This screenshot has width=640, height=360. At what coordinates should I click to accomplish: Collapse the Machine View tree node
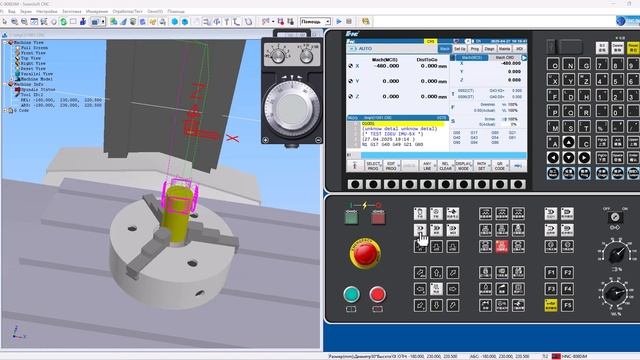tap(5, 42)
